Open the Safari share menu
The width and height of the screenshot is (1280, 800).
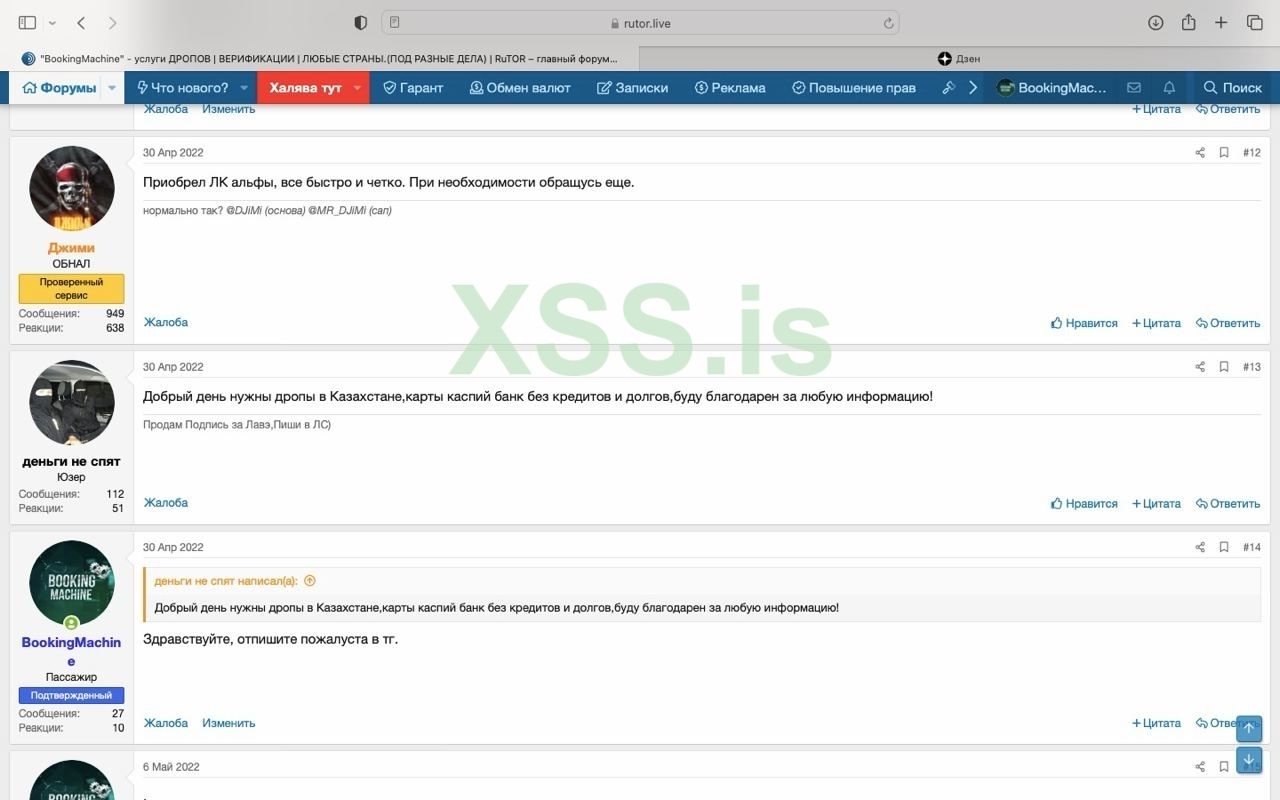coord(1189,23)
